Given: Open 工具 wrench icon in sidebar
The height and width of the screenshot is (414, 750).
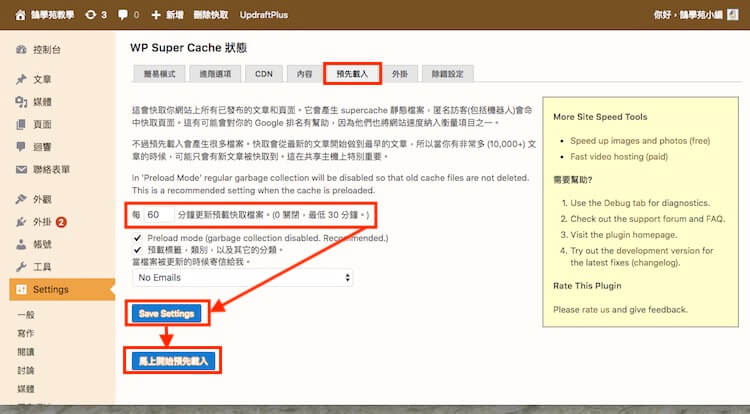Looking at the screenshot, I should tap(21, 267).
